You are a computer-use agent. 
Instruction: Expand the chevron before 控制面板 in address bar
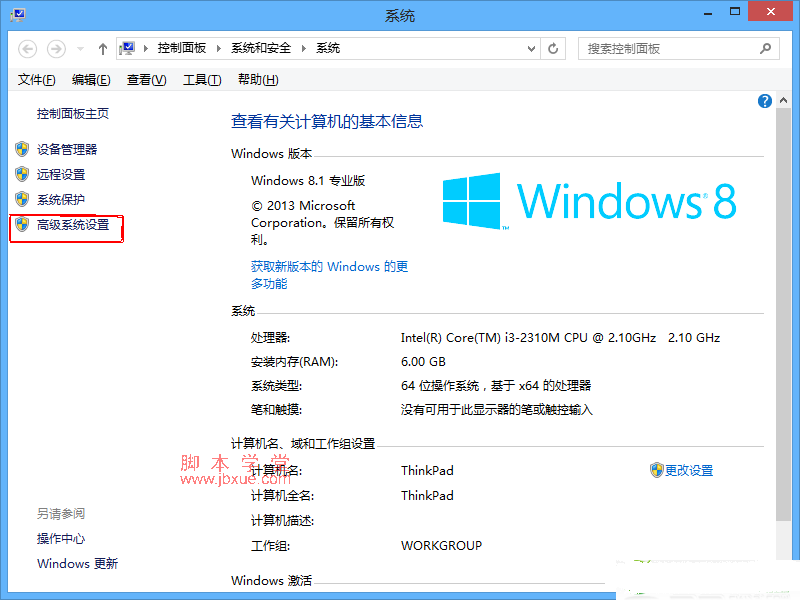click(x=146, y=48)
